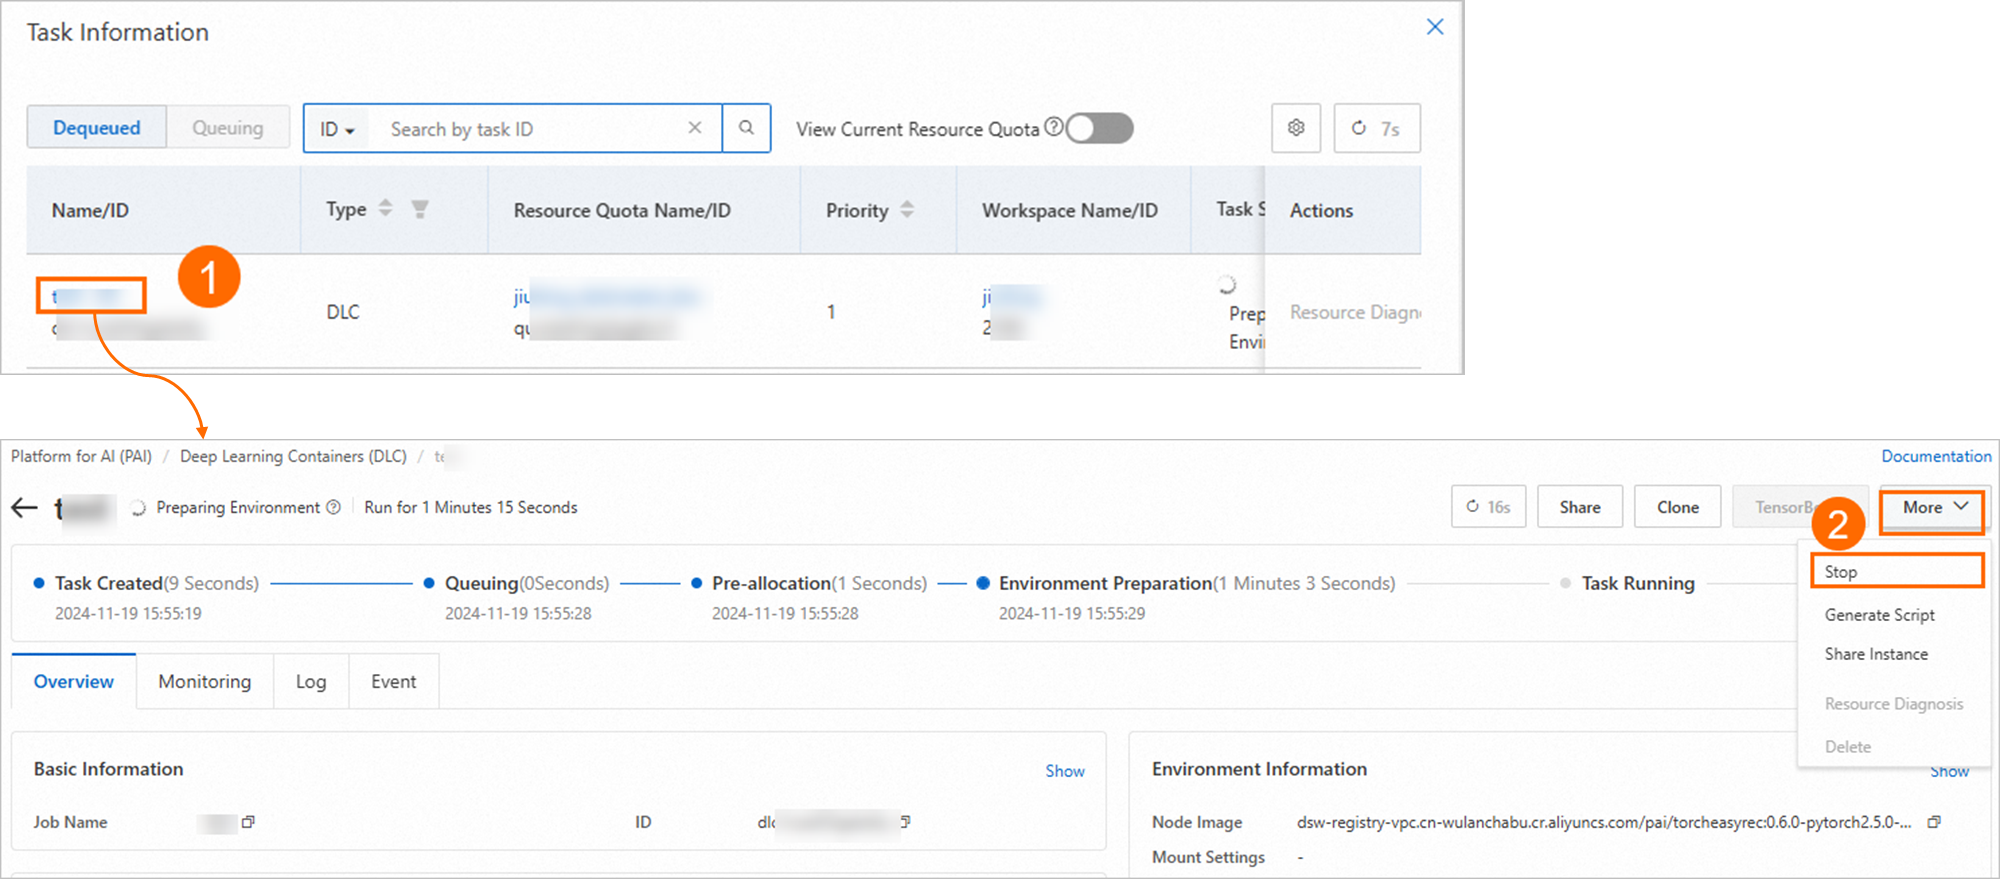2000x879 pixels.
Task: Click the Clone button
Action: point(1678,507)
